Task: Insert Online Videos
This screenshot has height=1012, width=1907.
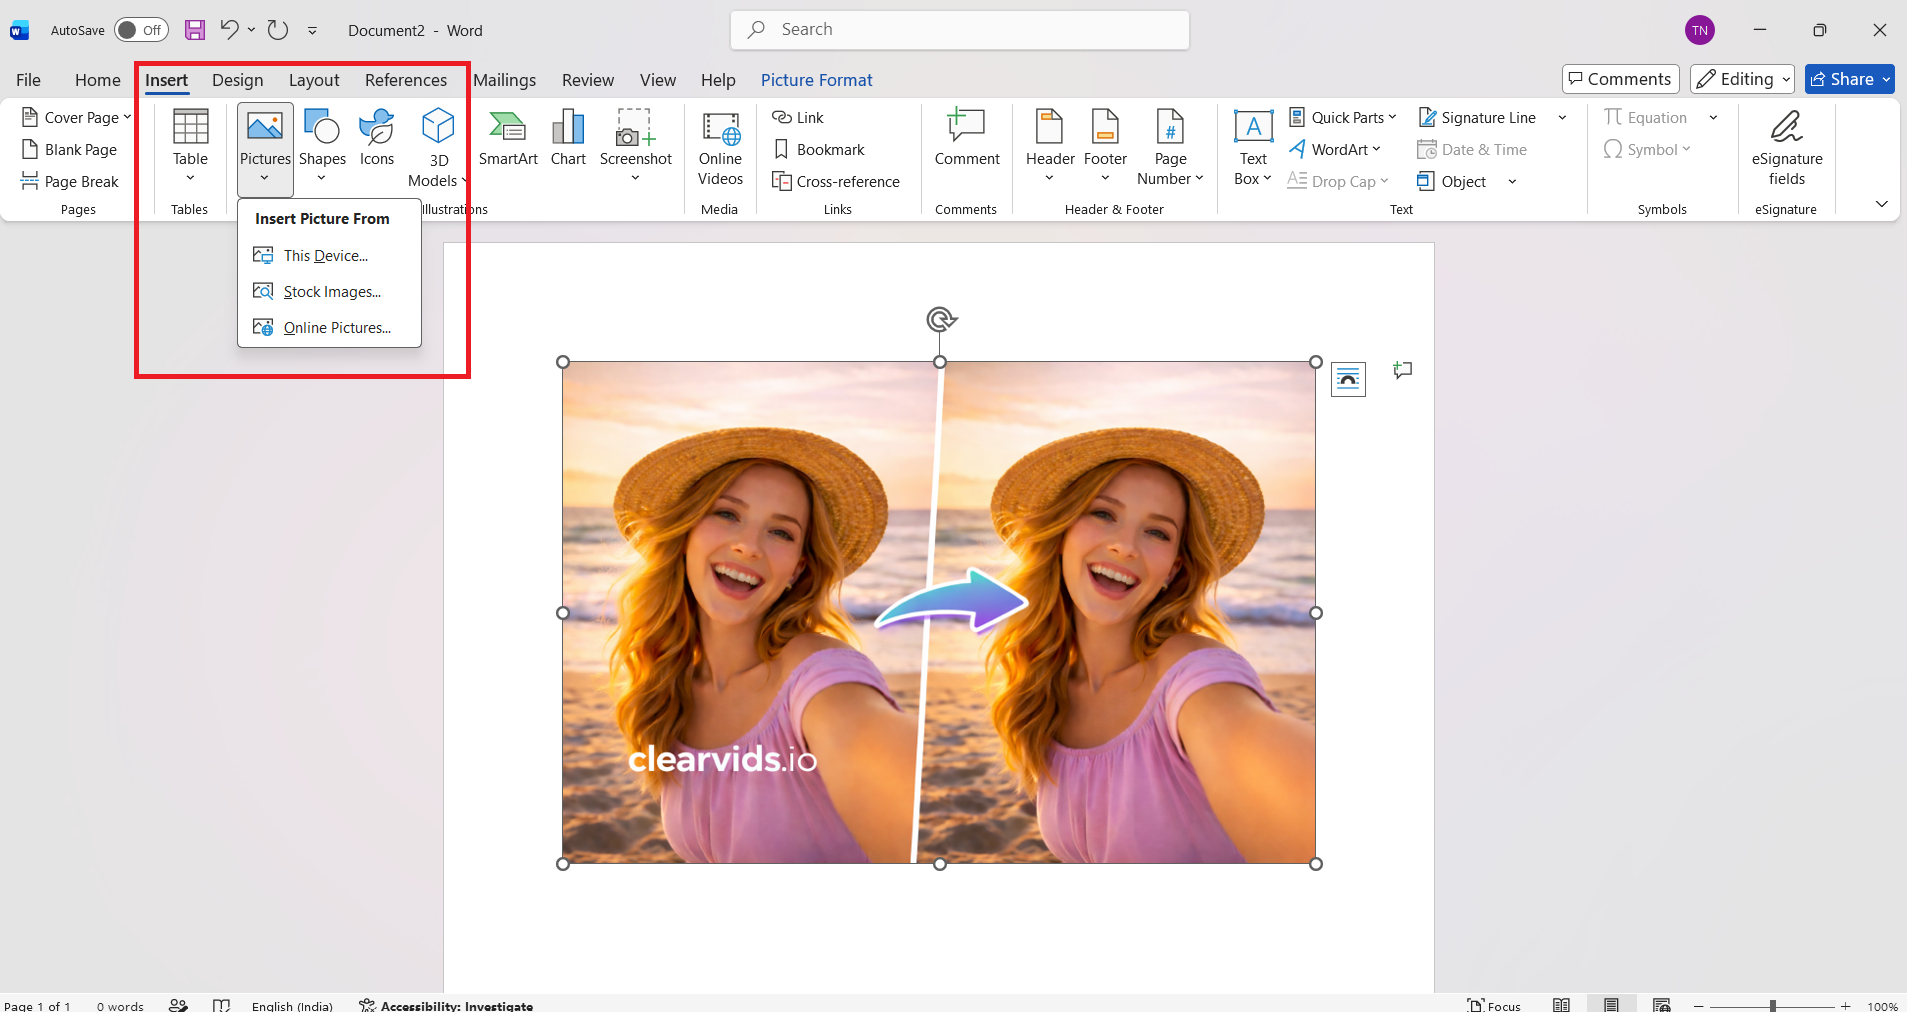Action: pos(720,148)
